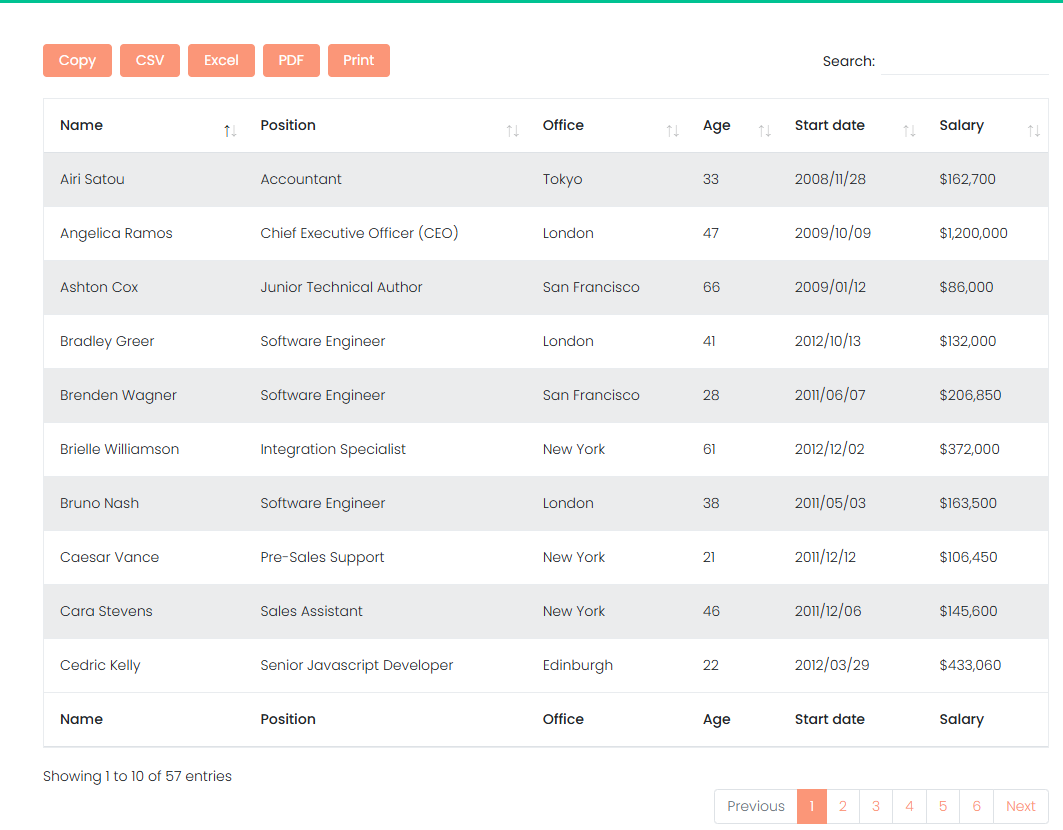Go to page 2 of results
The image size is (1063, 830).
point(843,806)
